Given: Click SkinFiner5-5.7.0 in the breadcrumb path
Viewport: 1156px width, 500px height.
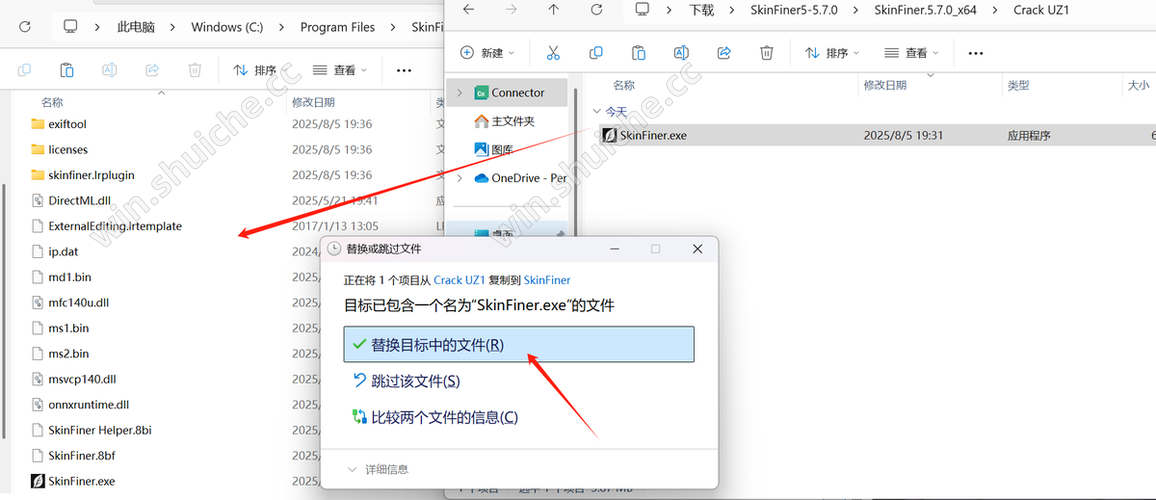Looking at the screenshot, I should (794, 10).
